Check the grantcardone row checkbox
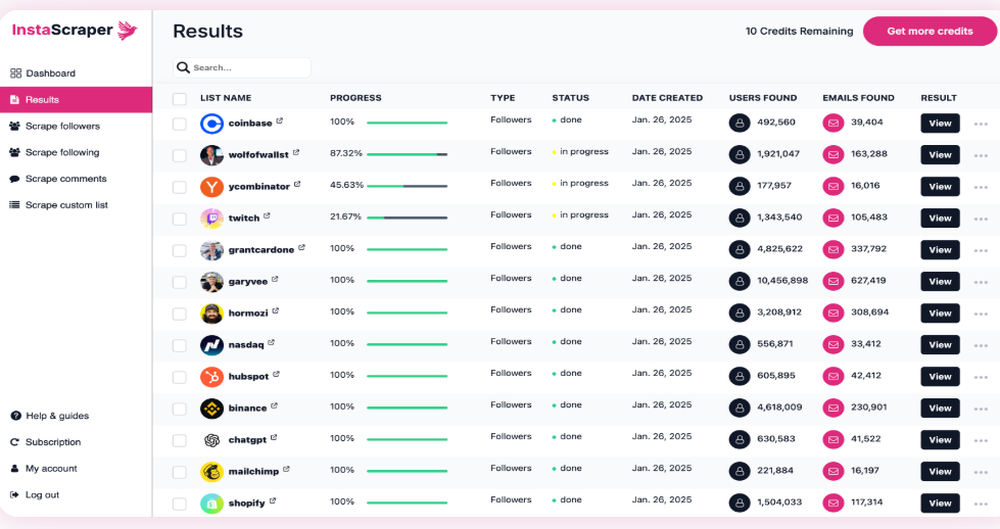The width and height of the screenshot is (1000, 529). pyautogui.click(x=180, y=250)
